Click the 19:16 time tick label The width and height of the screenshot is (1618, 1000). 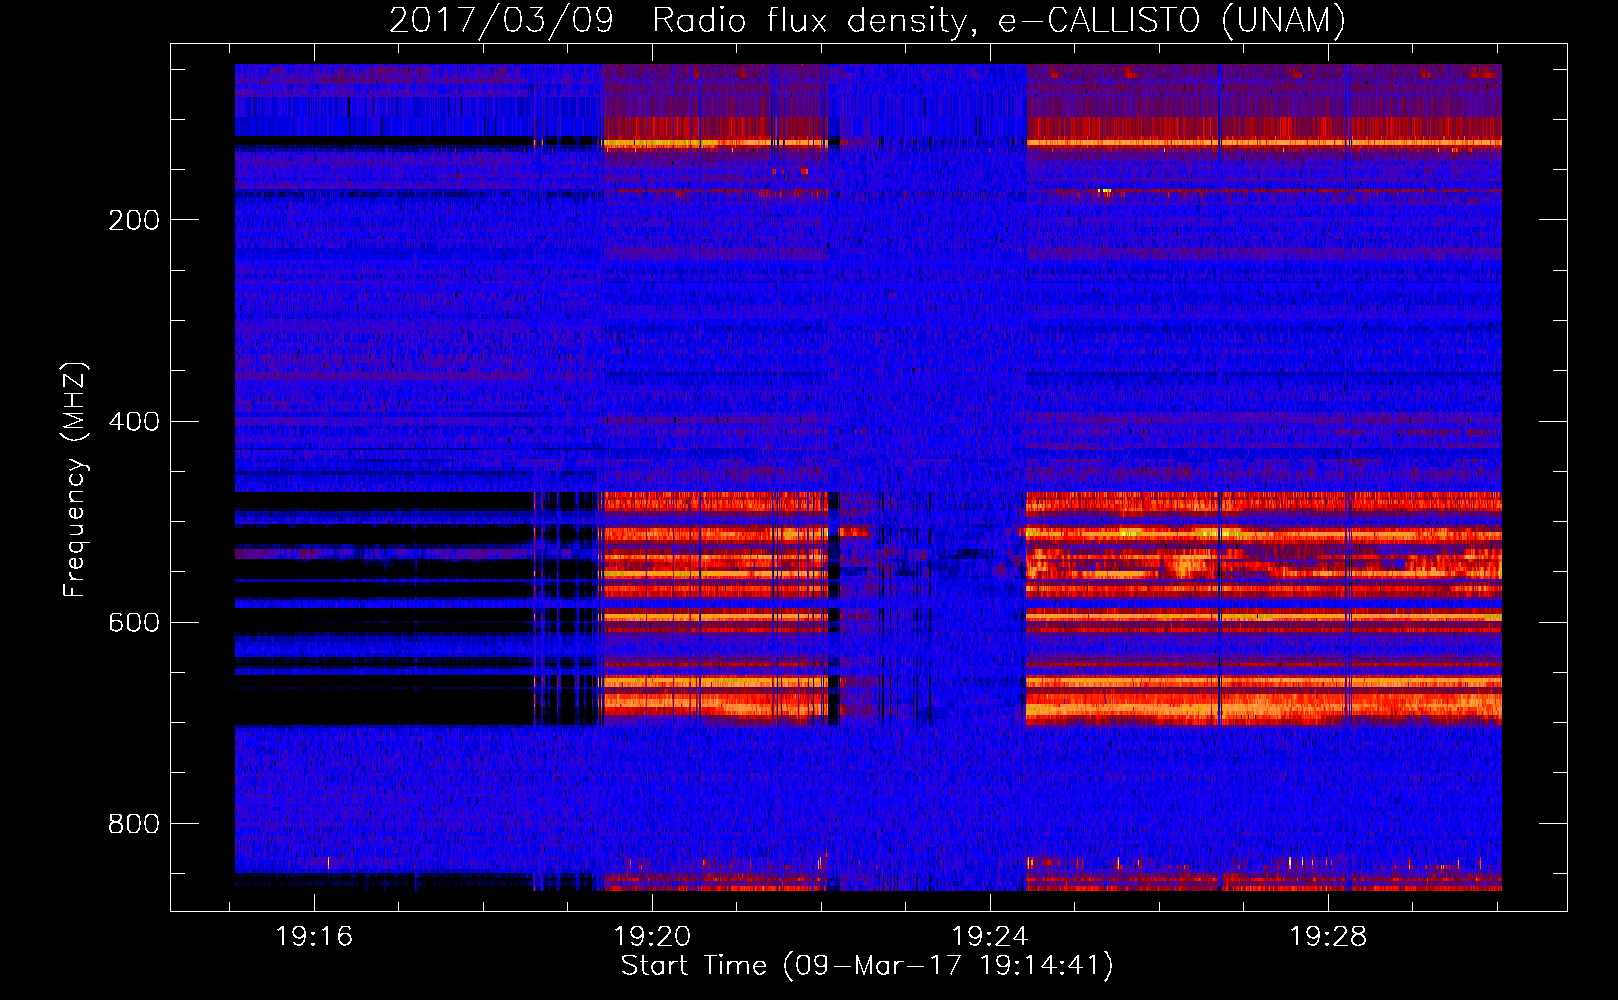pos(314,937)
